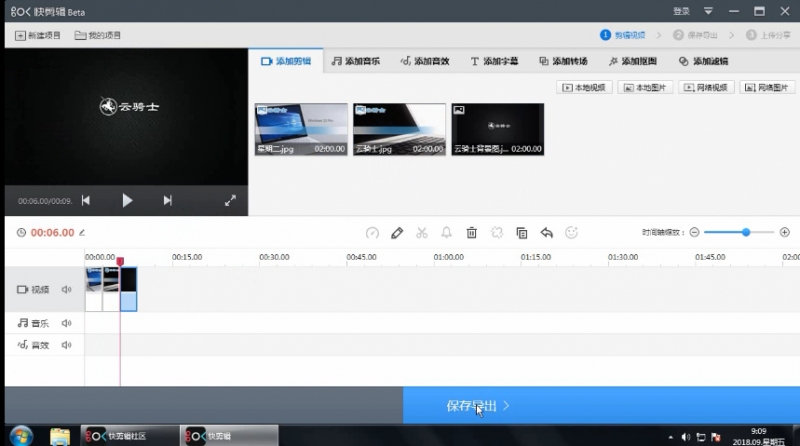
Task: Select 云骑士.jpg media thumbnail
Action: click(399, 130)
